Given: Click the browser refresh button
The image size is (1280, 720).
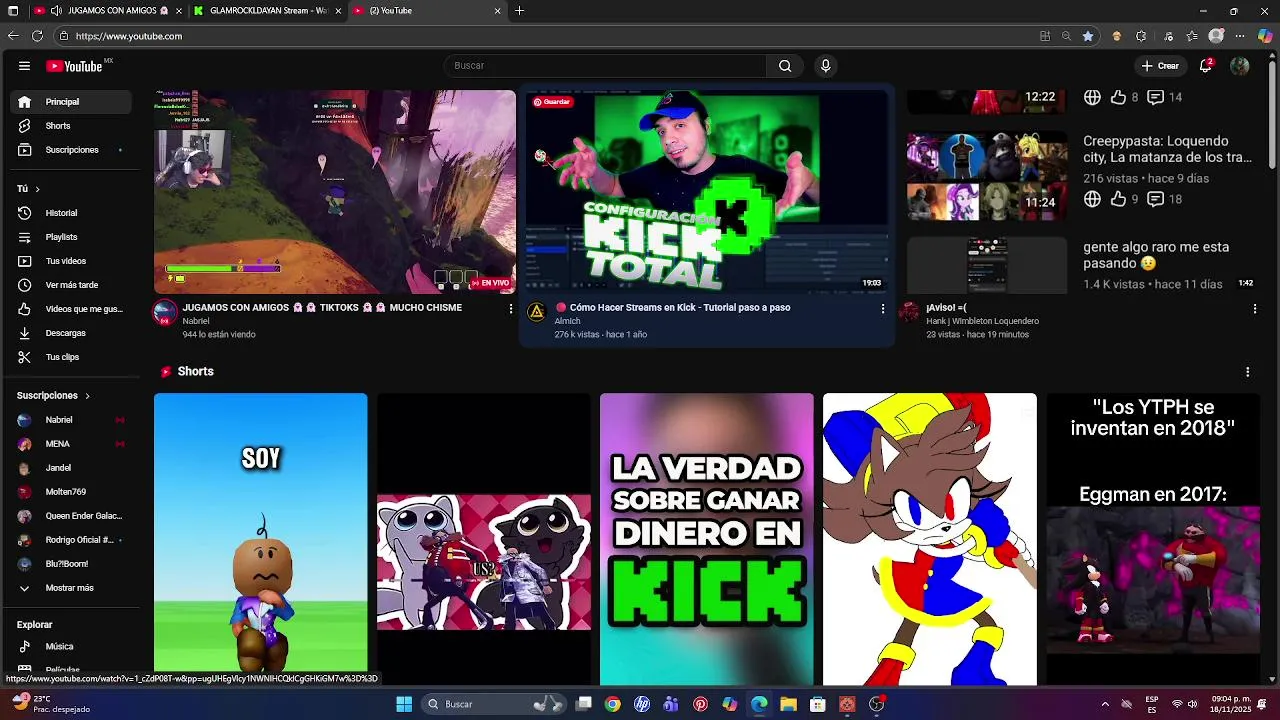Looking at the screenshot, I should point(37,36).
